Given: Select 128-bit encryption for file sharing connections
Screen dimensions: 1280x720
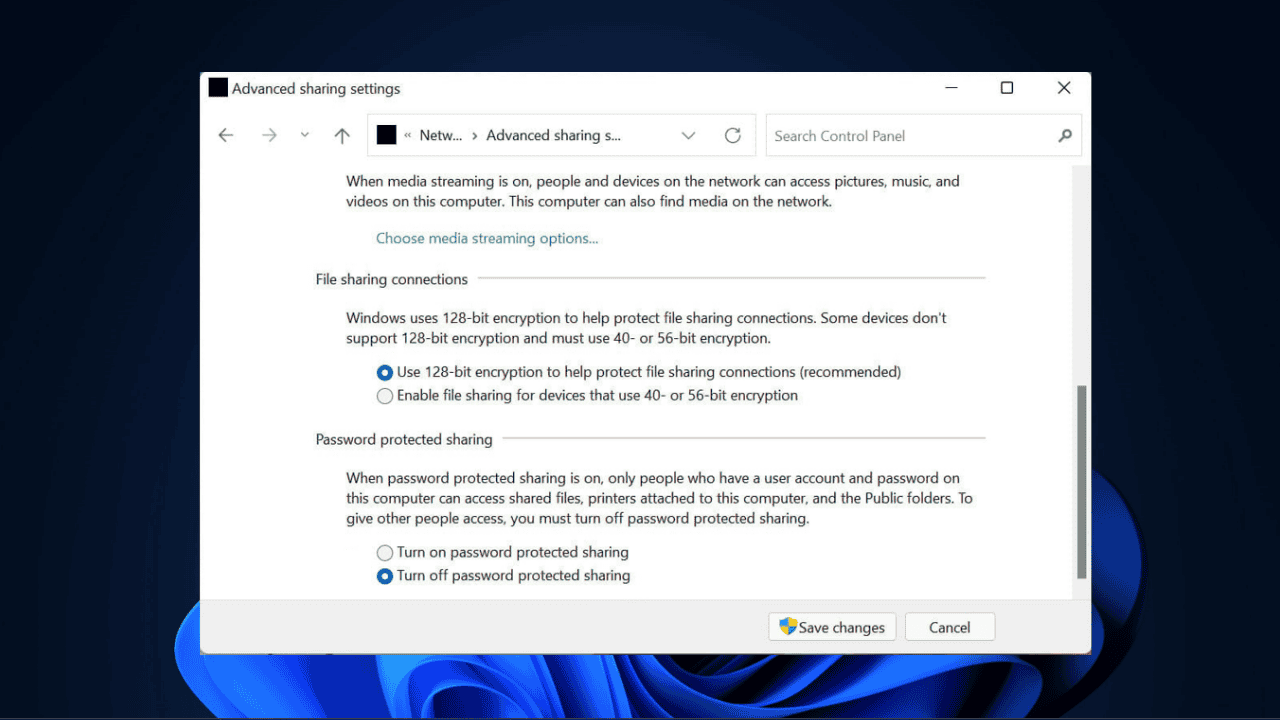Looking at the screenshot, I should tap(385, 372).
